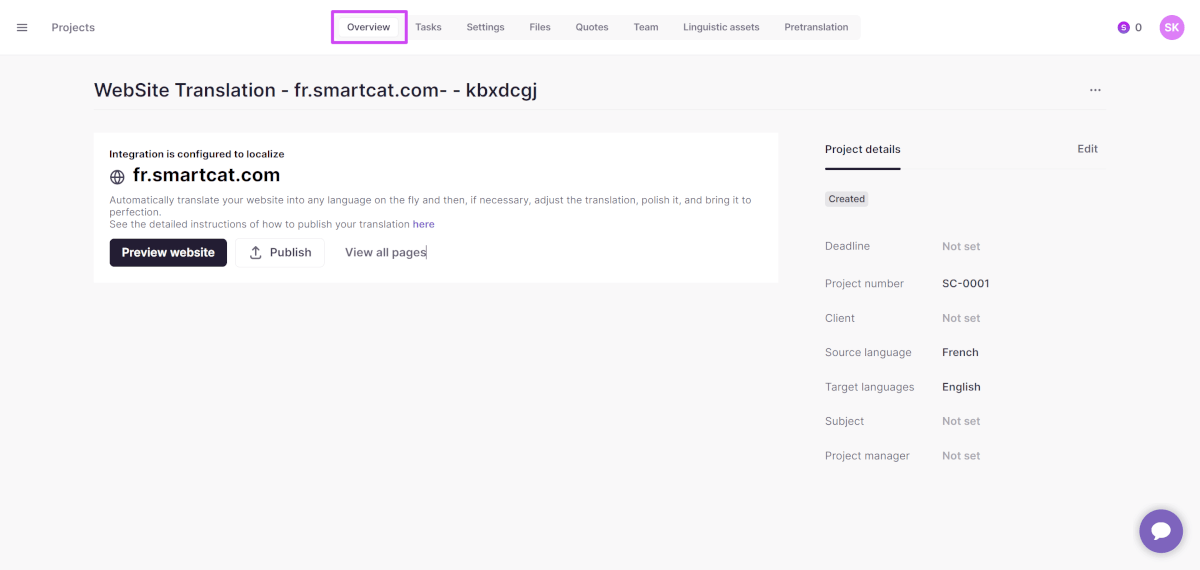Click project number SC-0001
This screenshot has width=1200, height=570.
[x=966, y=283]
